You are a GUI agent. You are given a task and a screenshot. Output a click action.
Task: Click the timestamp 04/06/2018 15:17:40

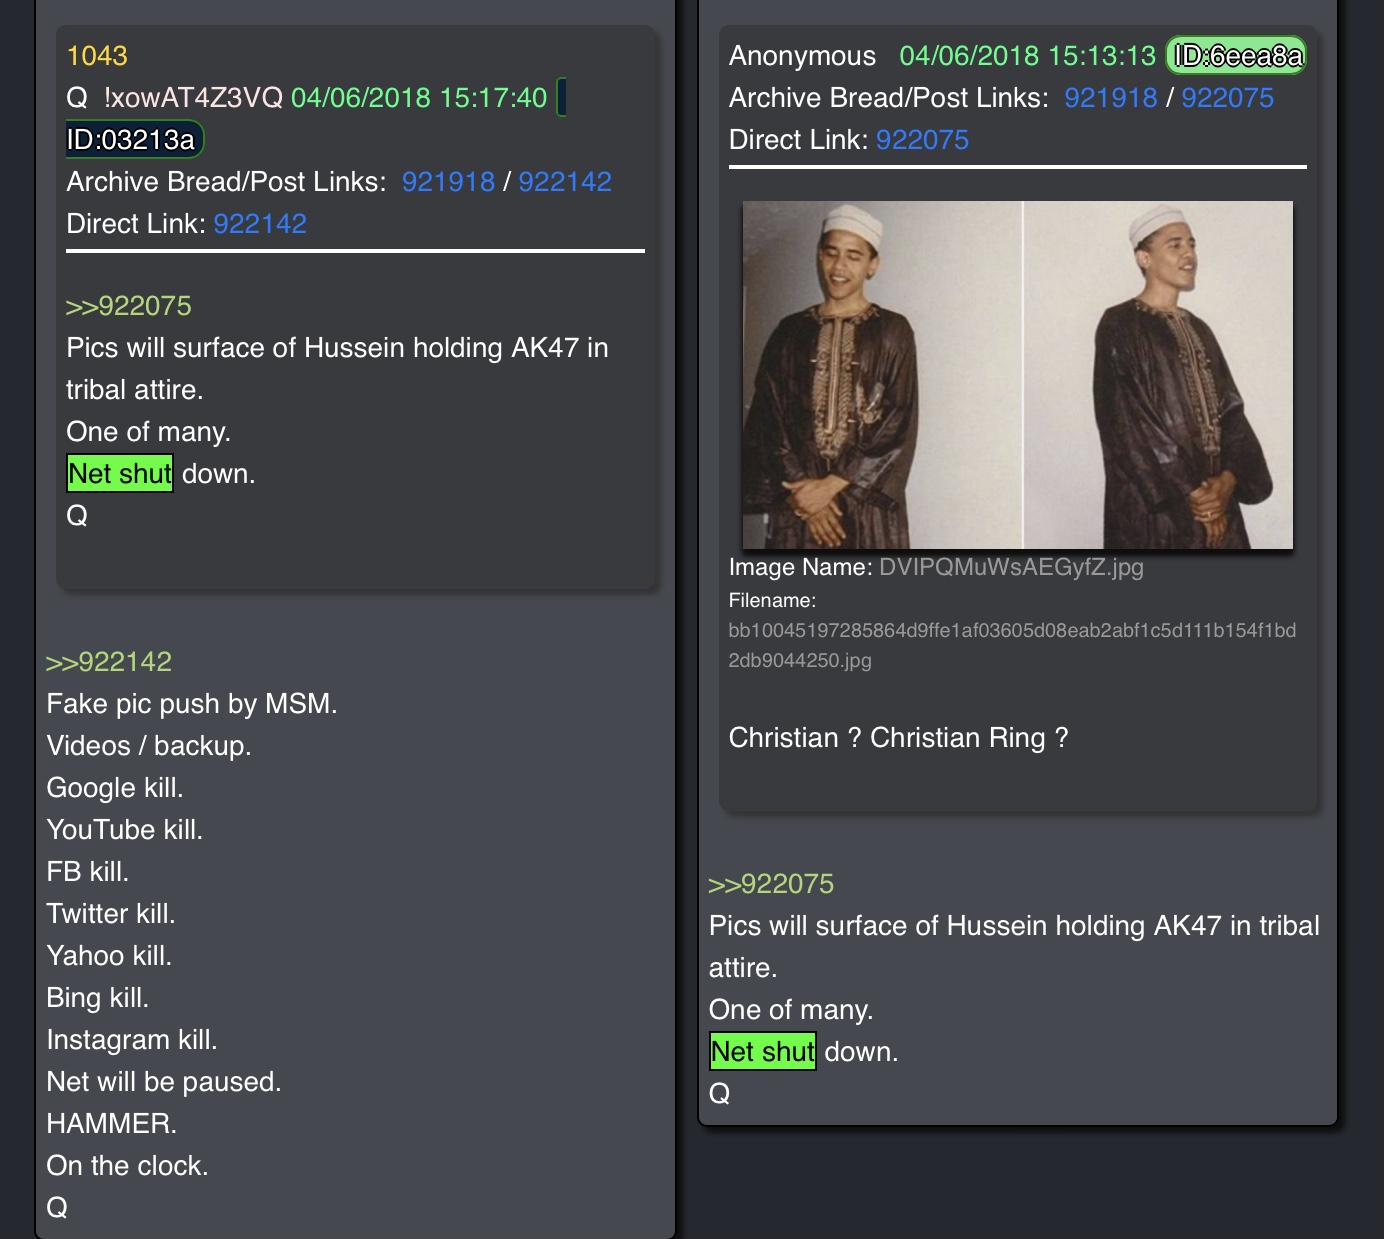(x=419, y=98)
